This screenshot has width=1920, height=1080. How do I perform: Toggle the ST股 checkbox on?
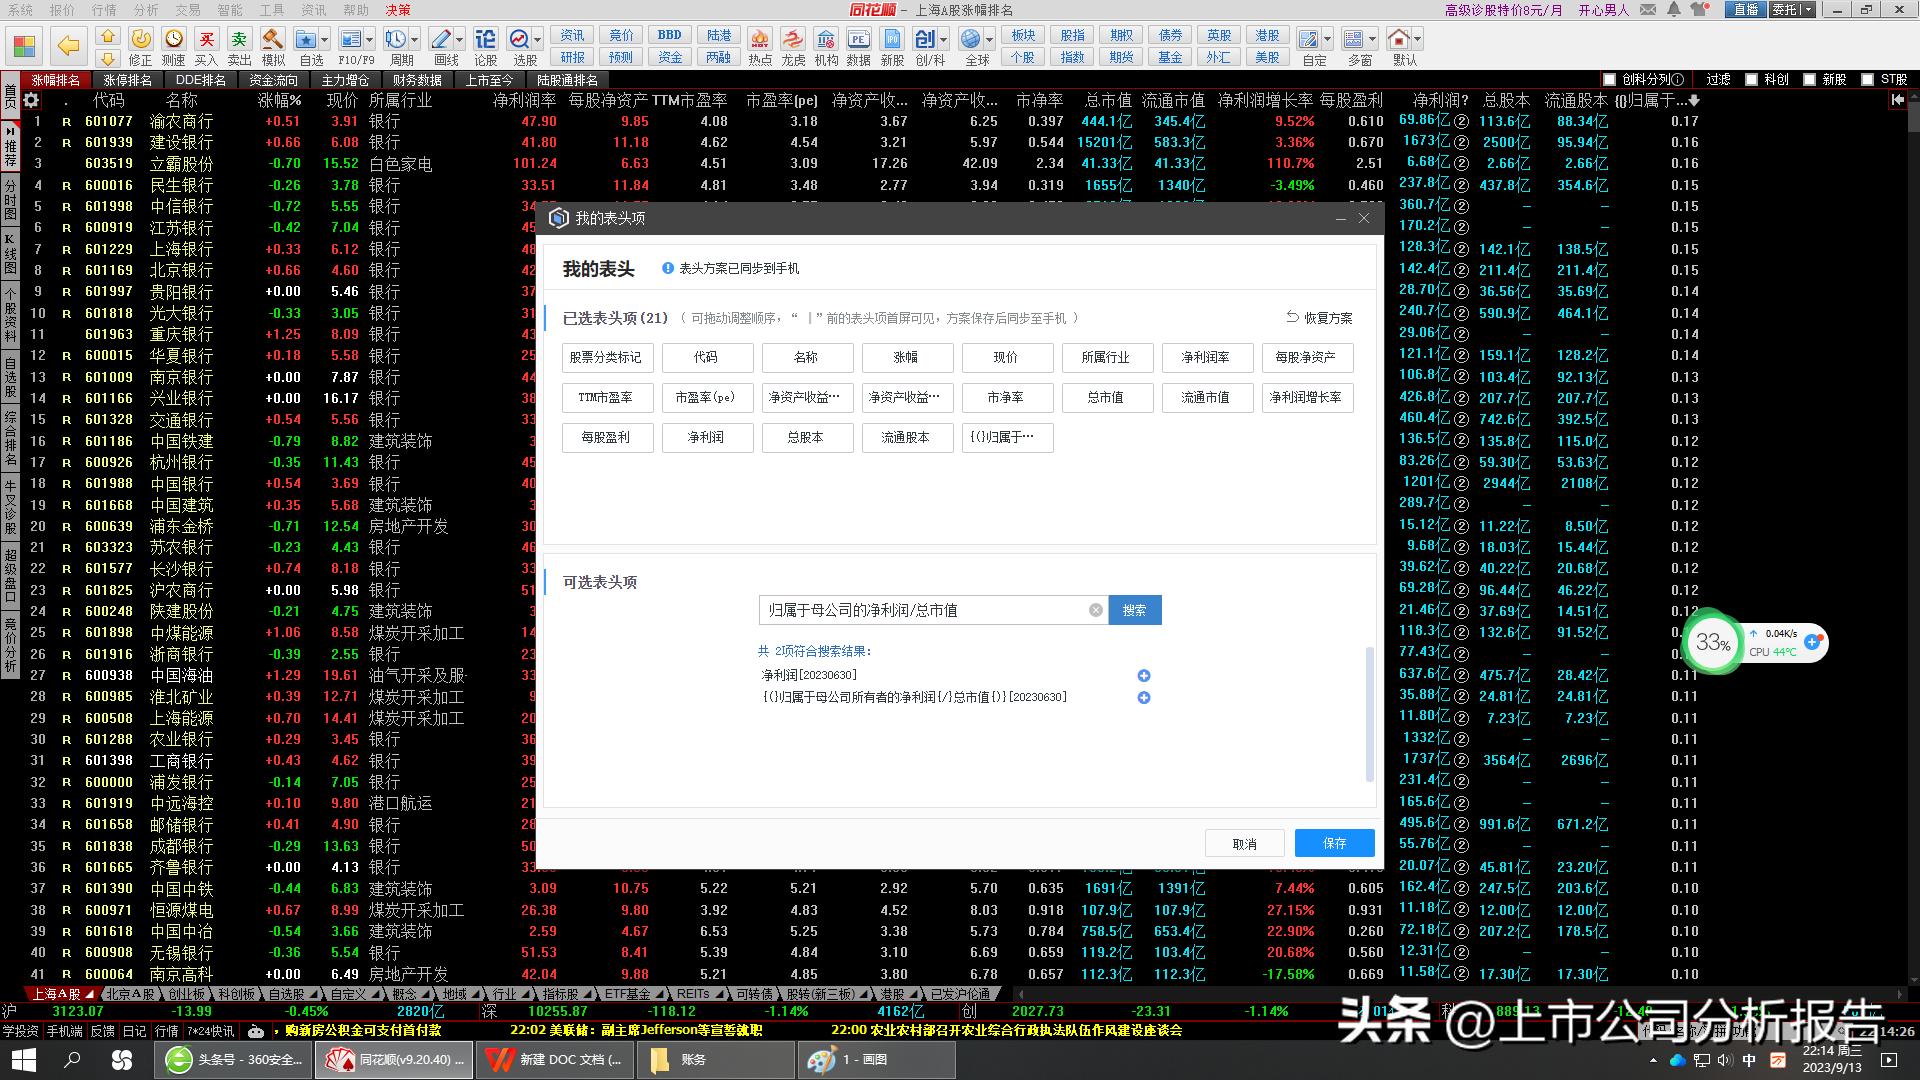click(1868, 79)
